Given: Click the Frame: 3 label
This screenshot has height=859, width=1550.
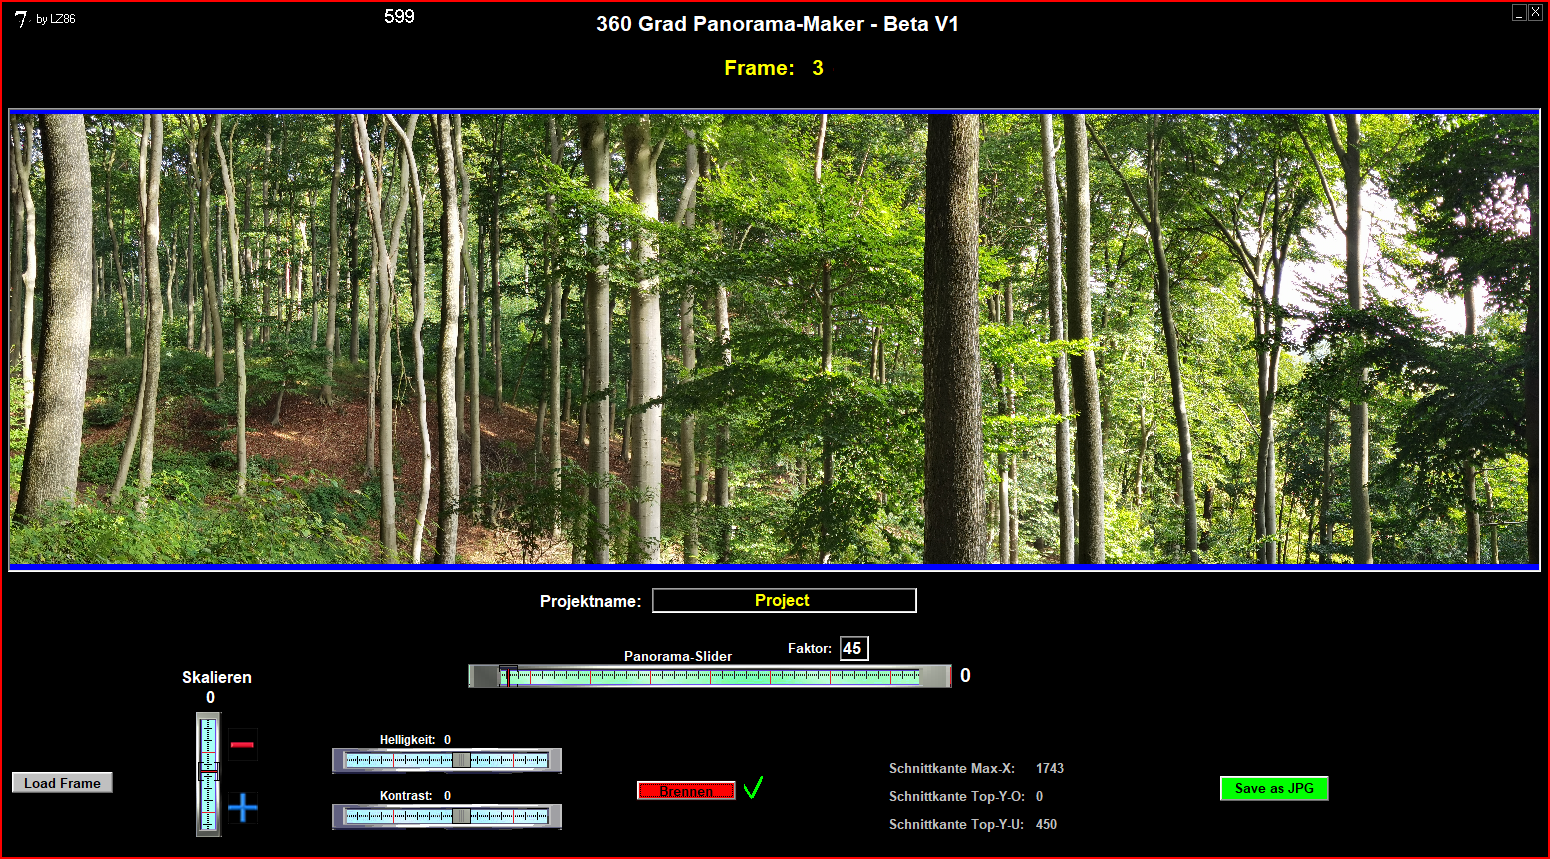Looking at the screenshot, I should pos(774,68).
